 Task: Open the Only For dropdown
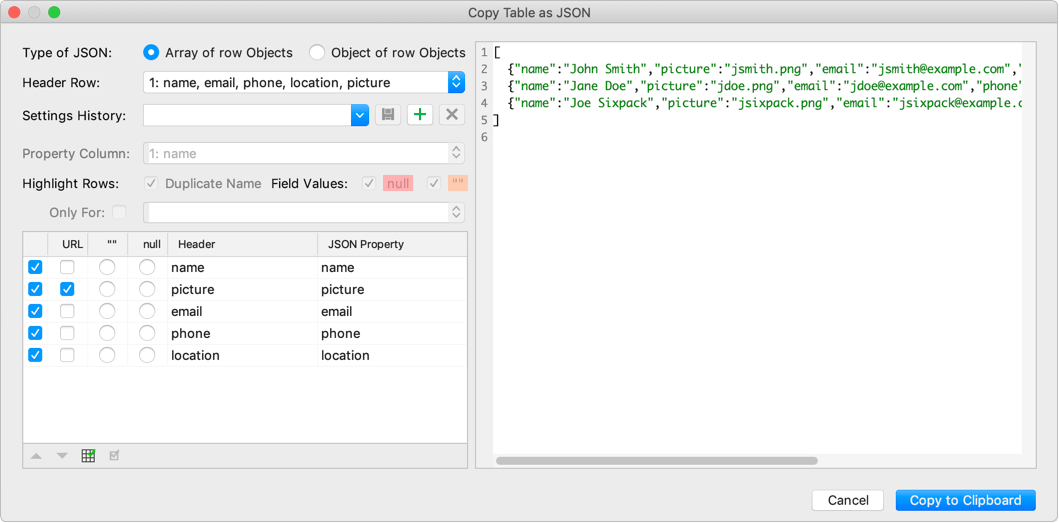(x=304, y=212)
